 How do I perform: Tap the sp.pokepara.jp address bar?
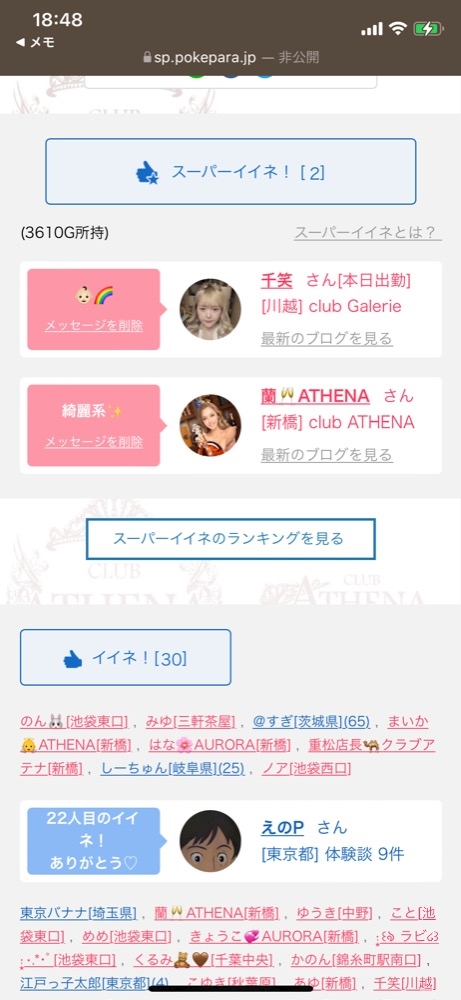tap(231, 57)
